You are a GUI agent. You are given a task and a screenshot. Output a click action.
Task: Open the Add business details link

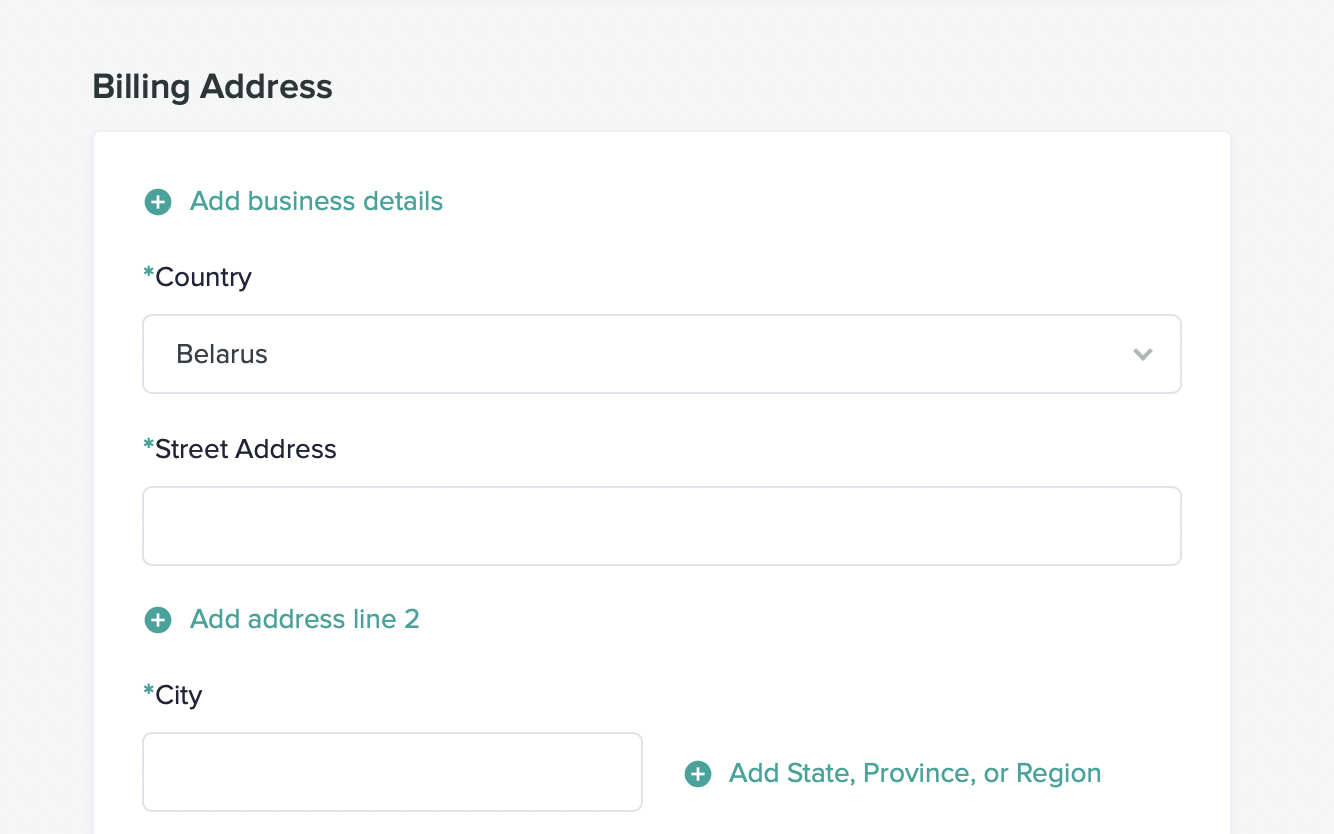click(x=316, y=202)
